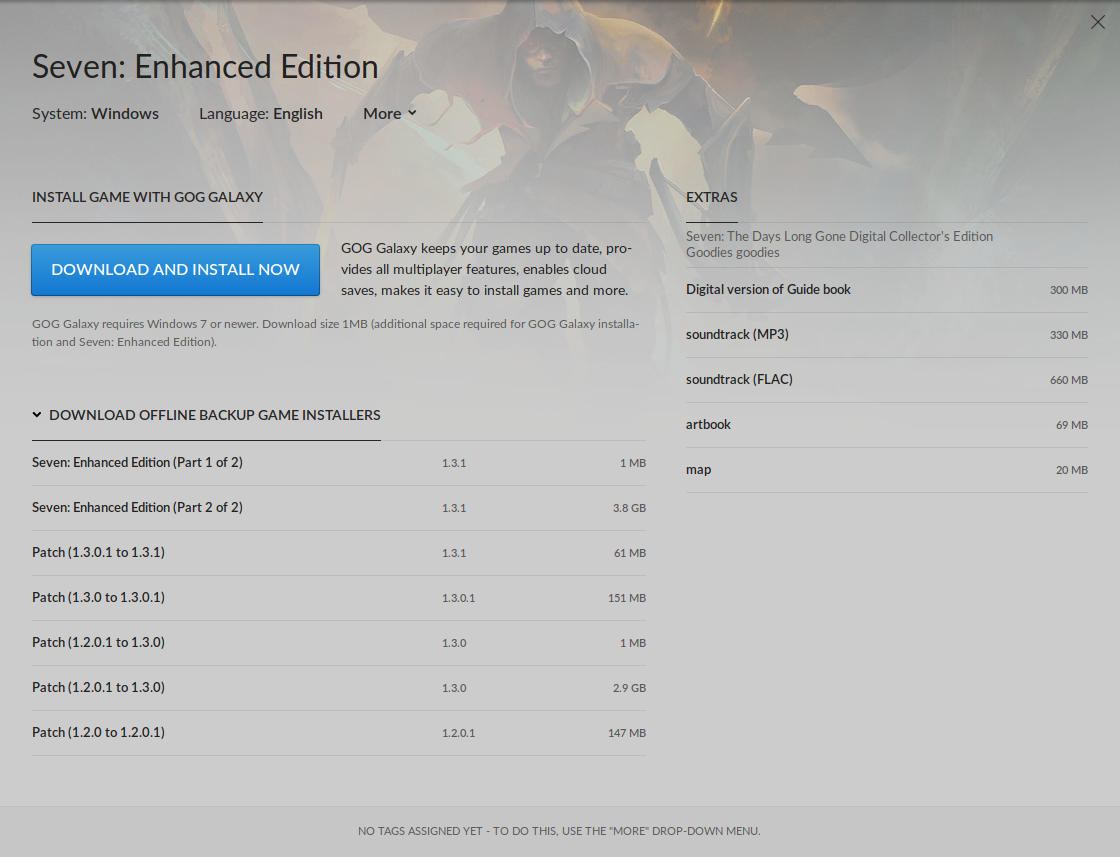Viewport: 1120px width, 857px height.
Task: Click the Download and Install Now button
Action: click(175, 269)
